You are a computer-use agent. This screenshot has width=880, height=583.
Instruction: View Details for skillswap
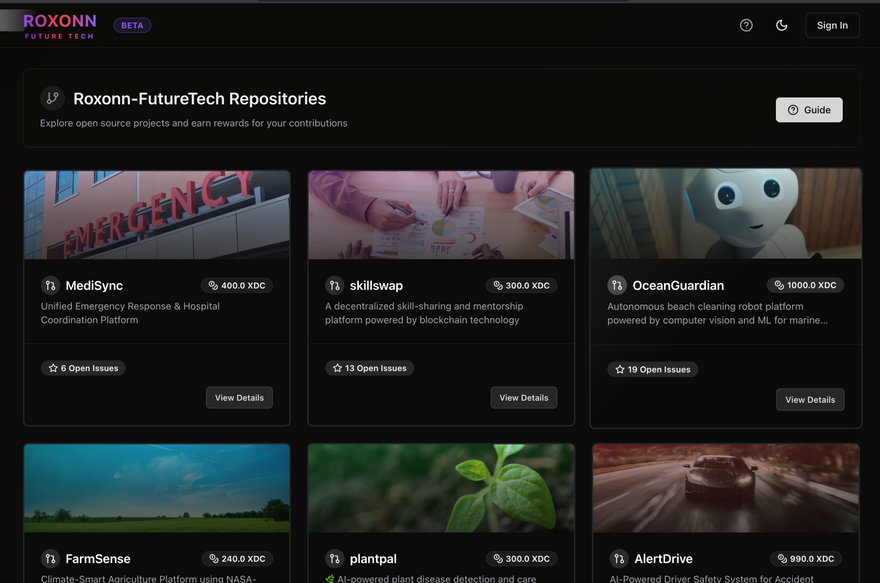click(524, 397)
